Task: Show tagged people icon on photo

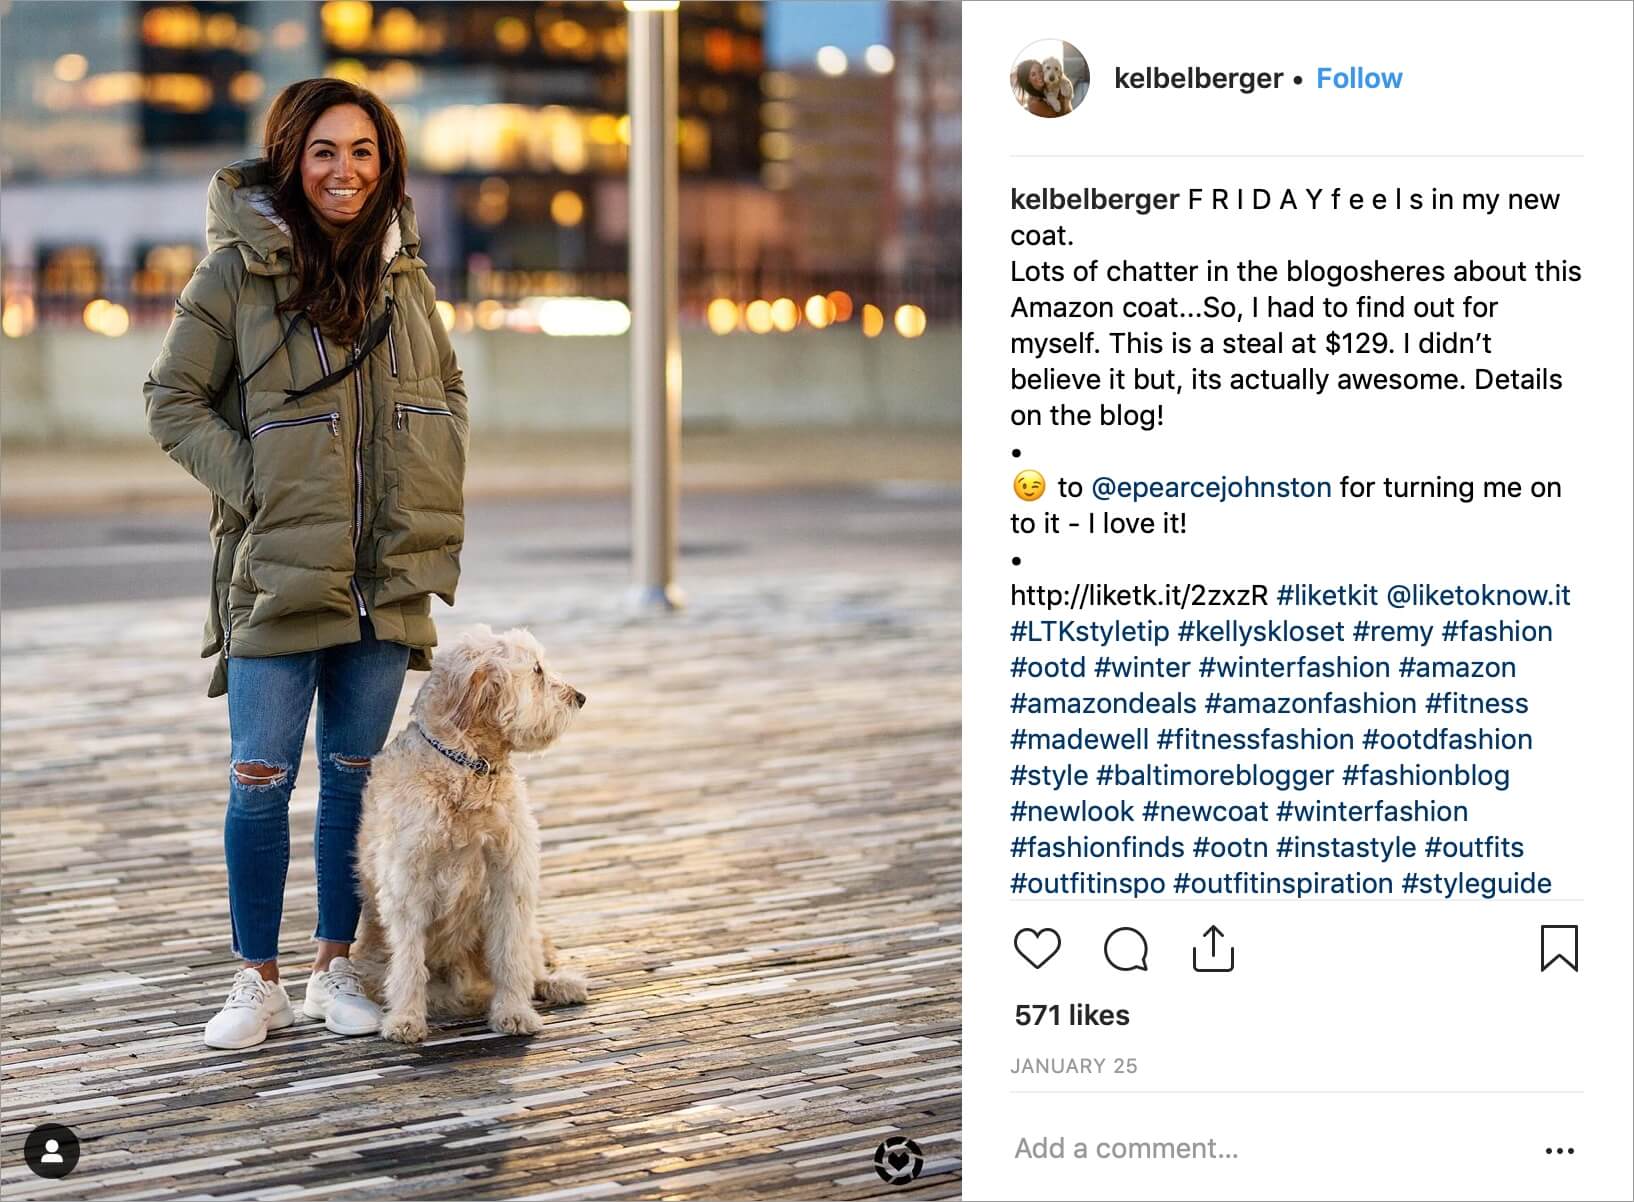Action: tap(52, 1151)
